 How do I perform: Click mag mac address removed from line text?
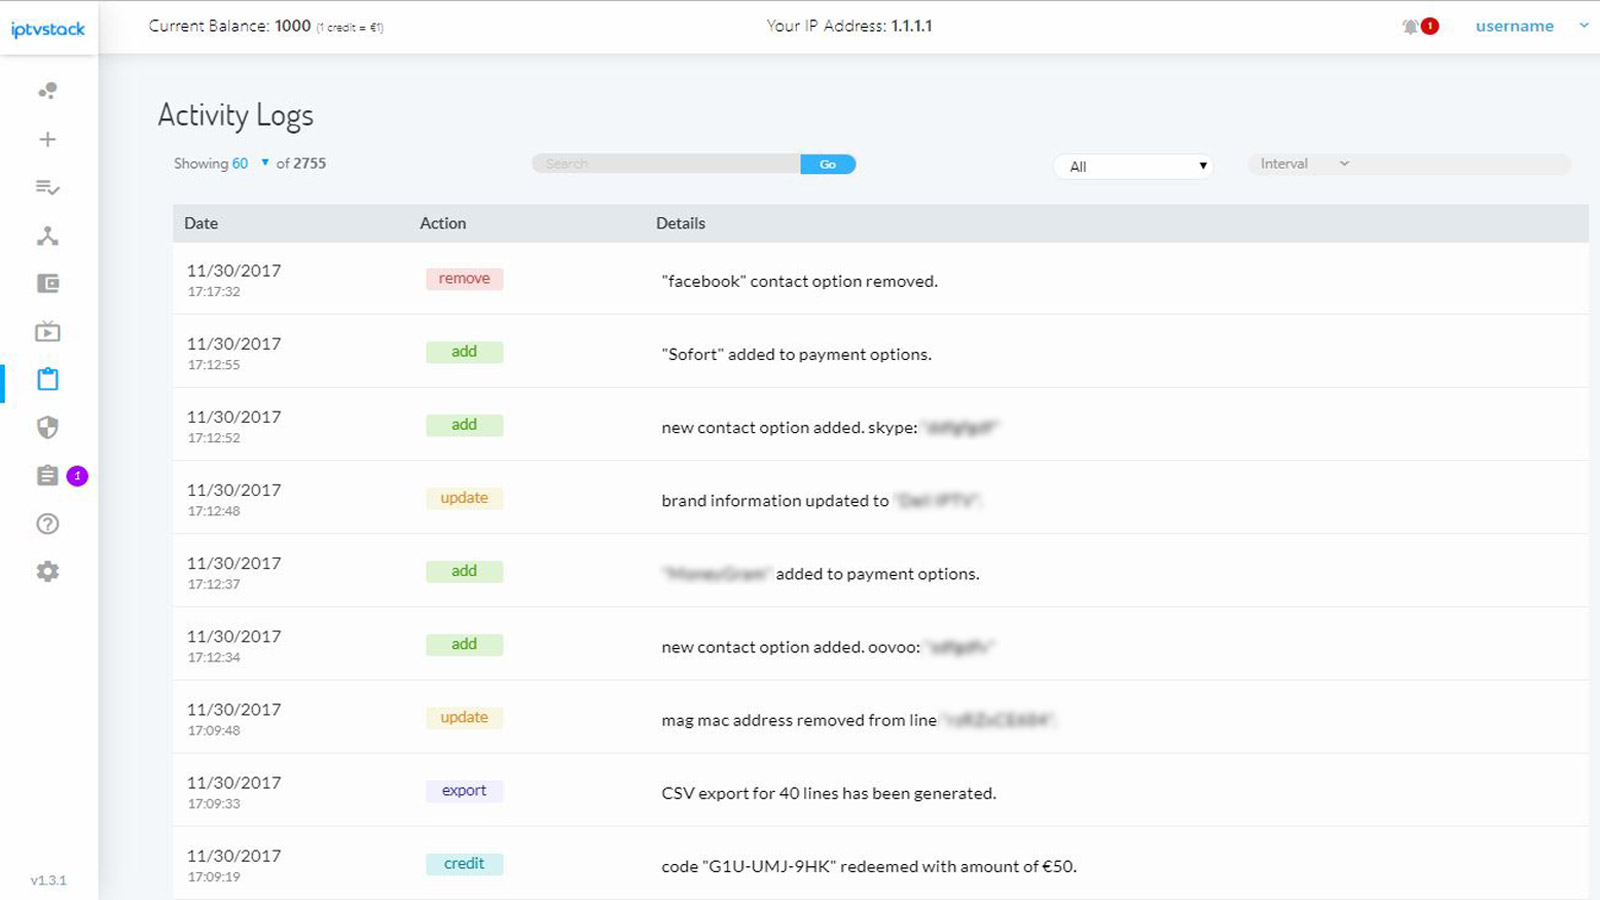(799, 720)
